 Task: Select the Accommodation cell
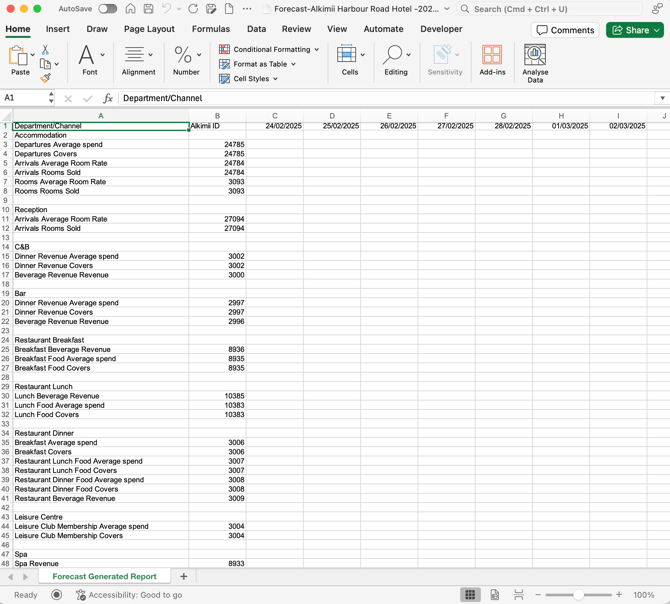click(x=101, y=135)
